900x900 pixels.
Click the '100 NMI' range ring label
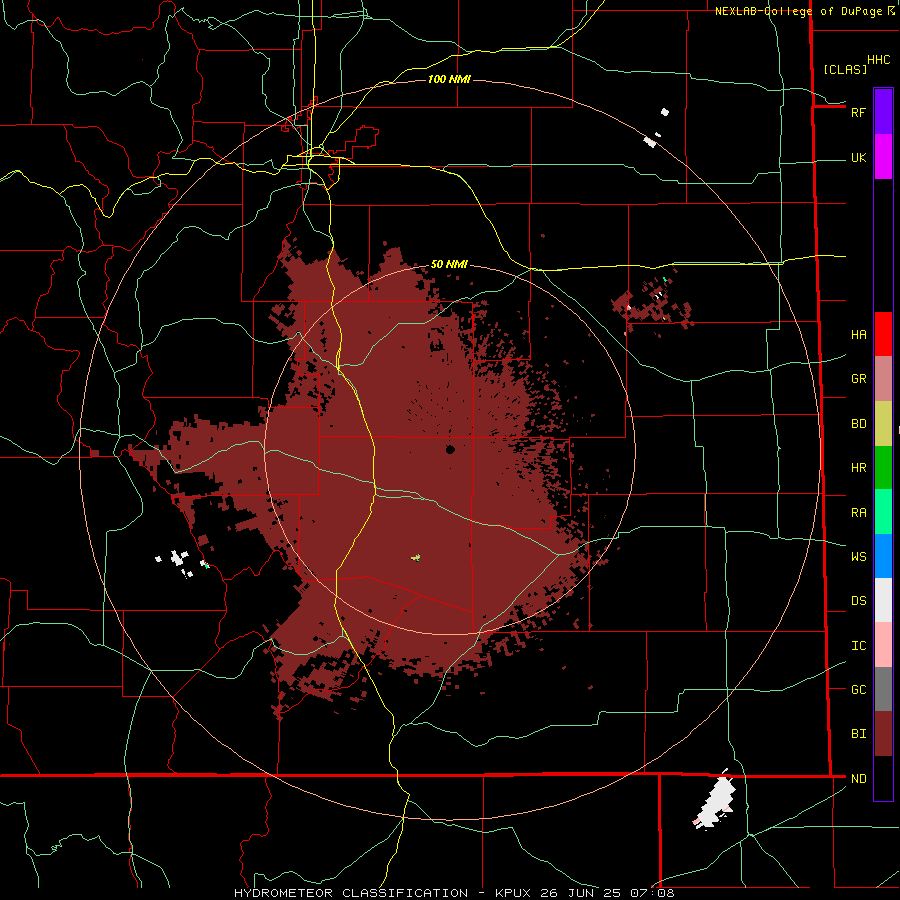[449, 79]
